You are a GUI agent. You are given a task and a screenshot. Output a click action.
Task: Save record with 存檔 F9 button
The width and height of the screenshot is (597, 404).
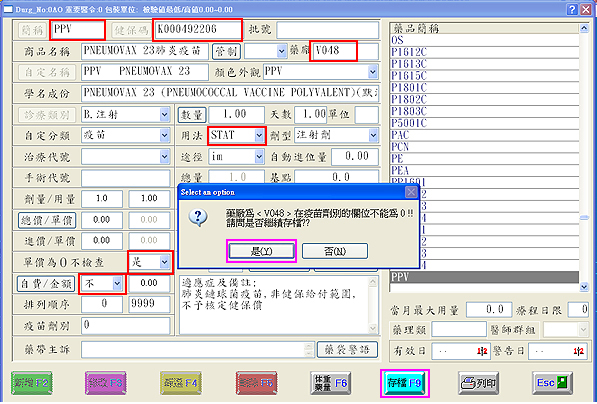(405, 383)
